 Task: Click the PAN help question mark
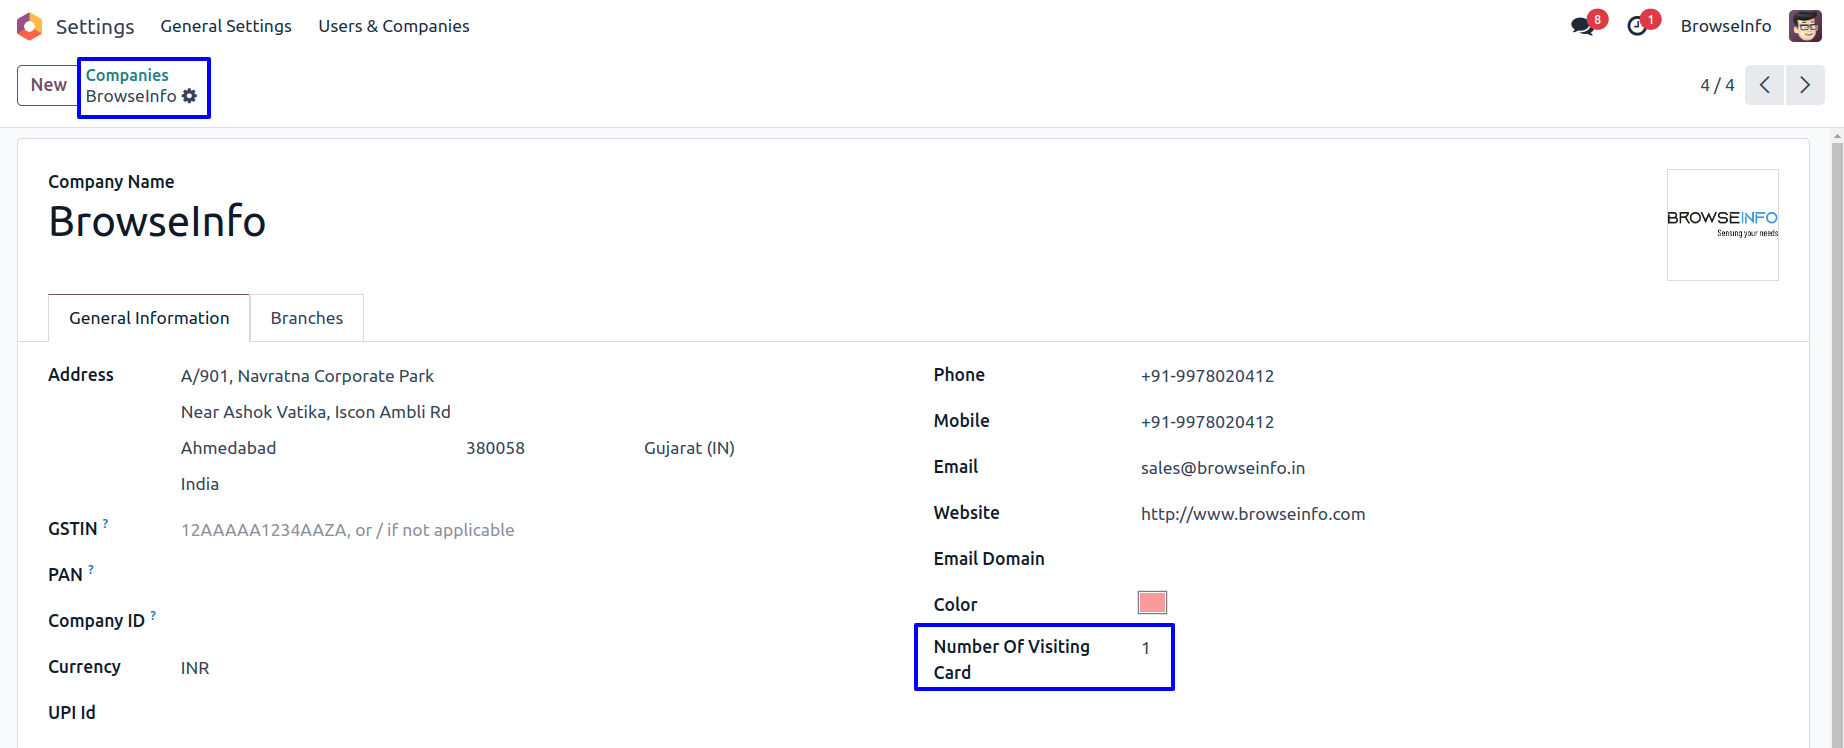[91, 569]
